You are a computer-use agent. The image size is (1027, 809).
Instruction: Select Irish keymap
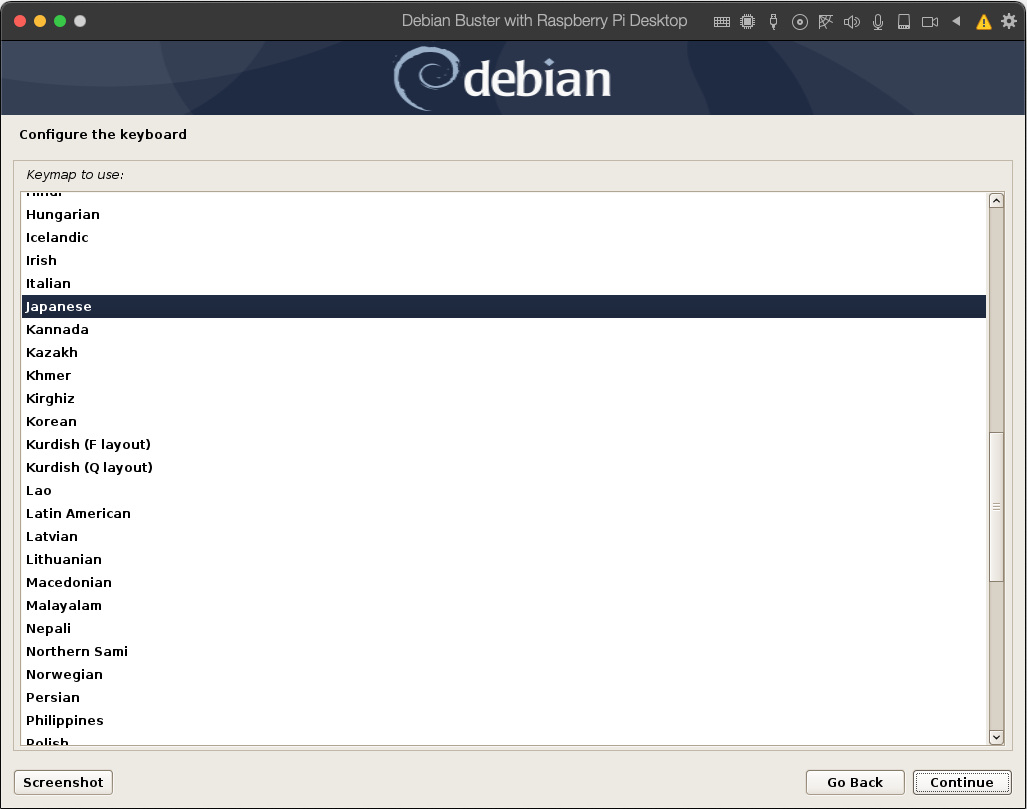click(x=504, y=260)
